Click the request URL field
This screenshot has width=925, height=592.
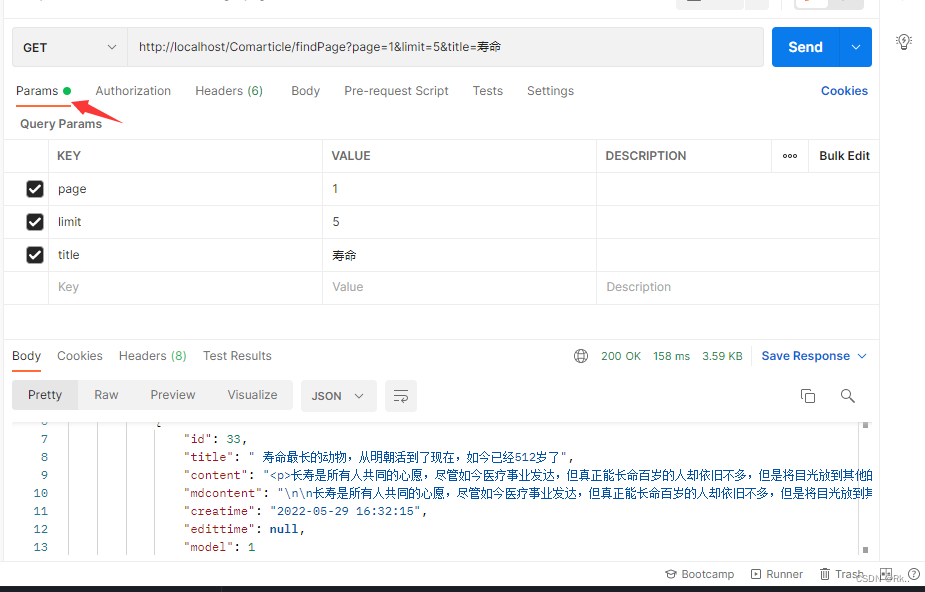445,47
